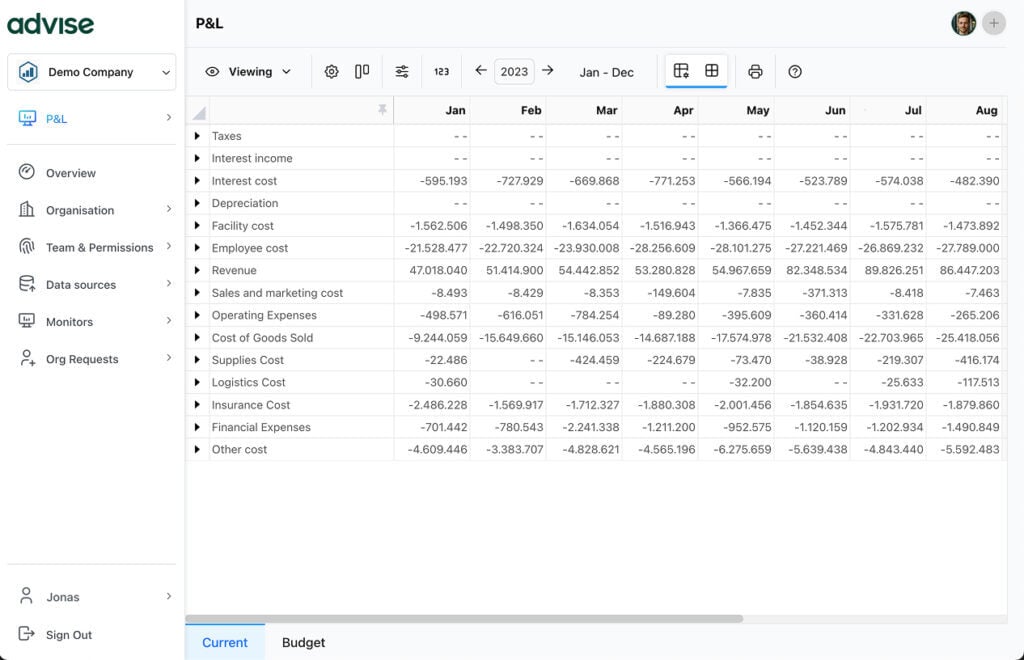Click the pin icon in the table header
The width and height of the screenshot is (1024, 660).
point(381,110)
